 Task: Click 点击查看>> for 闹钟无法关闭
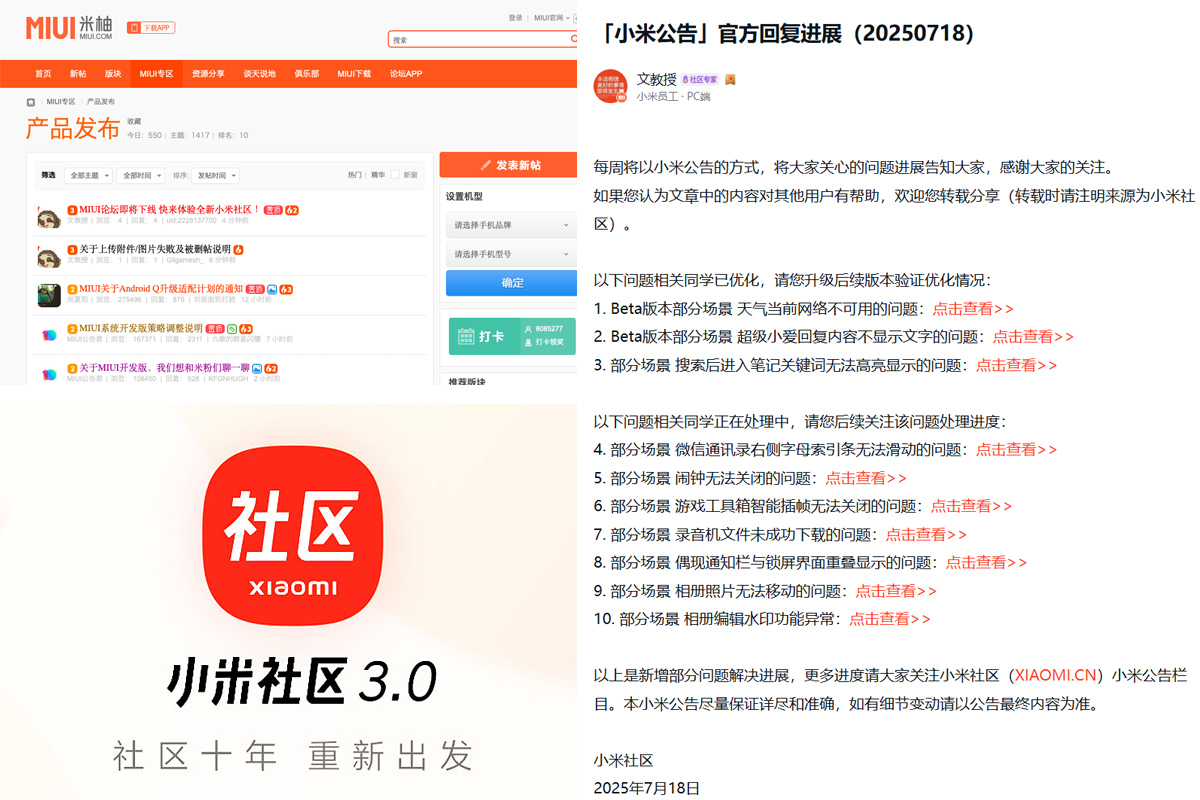tap(866, 478)
